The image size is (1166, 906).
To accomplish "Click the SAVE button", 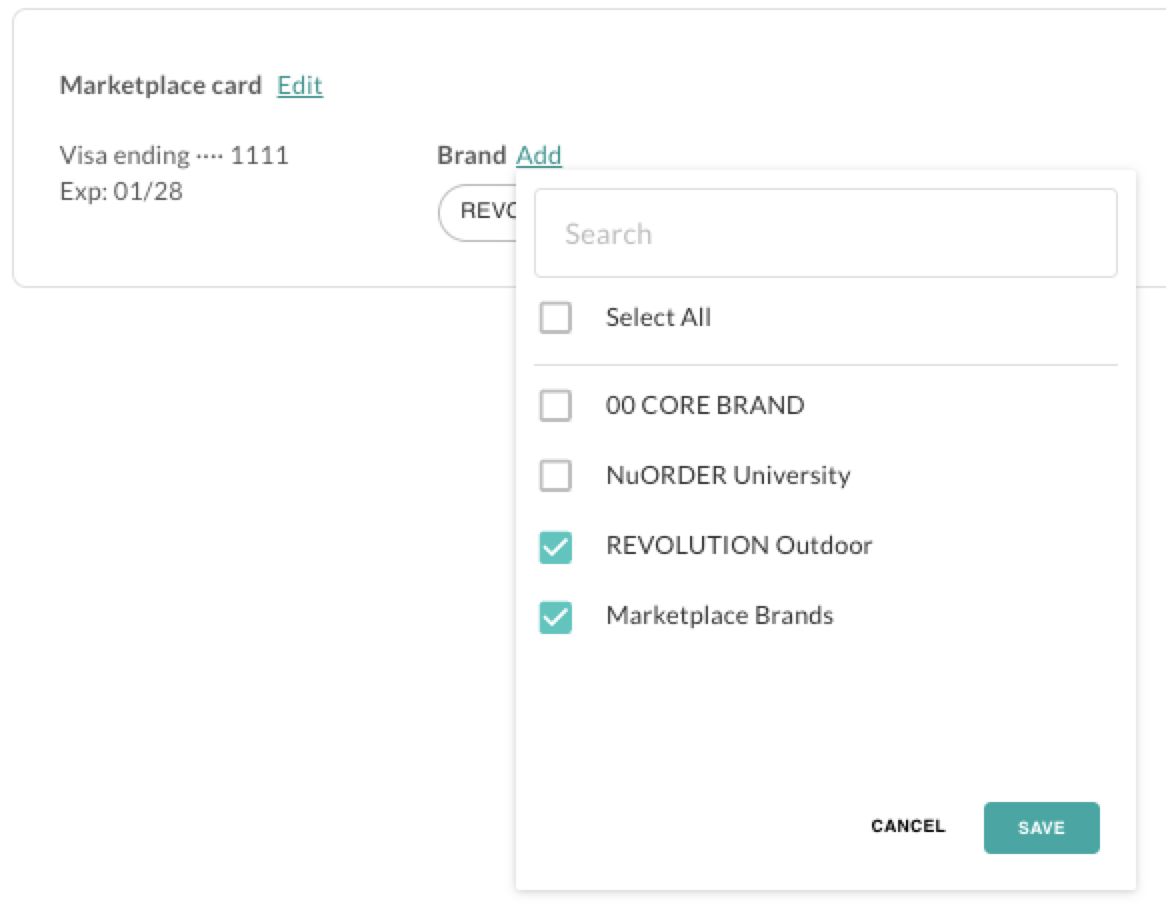I will 1041,827.
